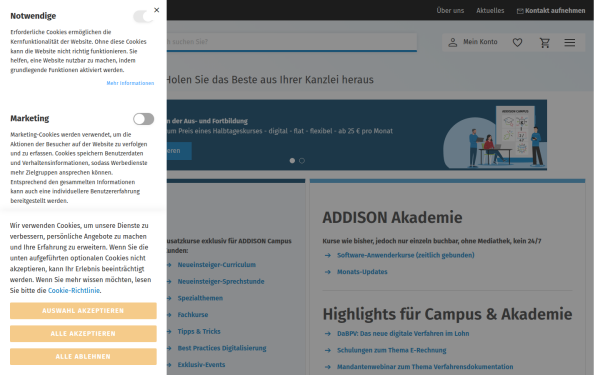
Task: Click the Alle akzeptieren button
Action: coord(83,334)
